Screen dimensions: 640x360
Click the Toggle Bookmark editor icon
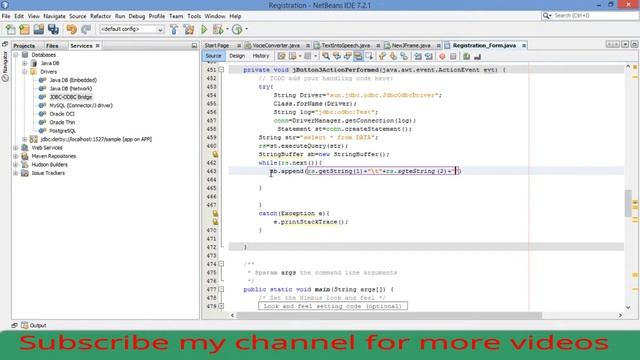pyautogui.click(x=404, y=56)
